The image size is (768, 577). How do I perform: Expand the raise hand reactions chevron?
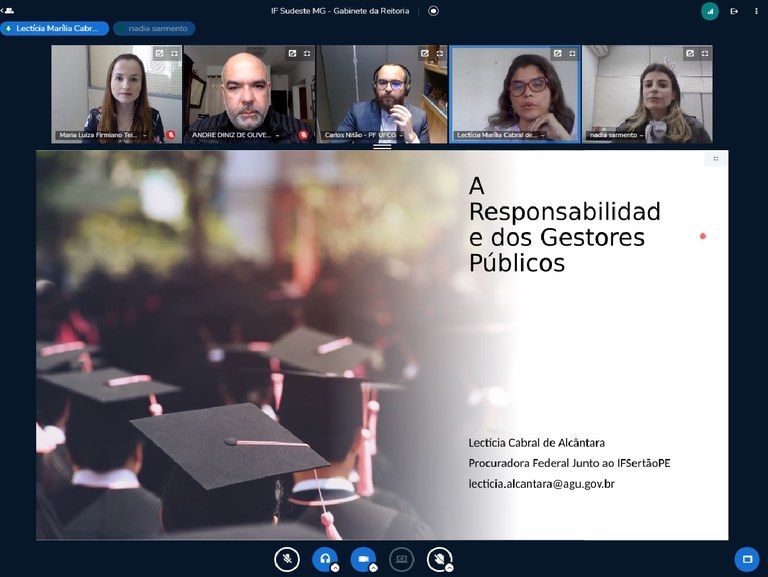tap(450, 568)
